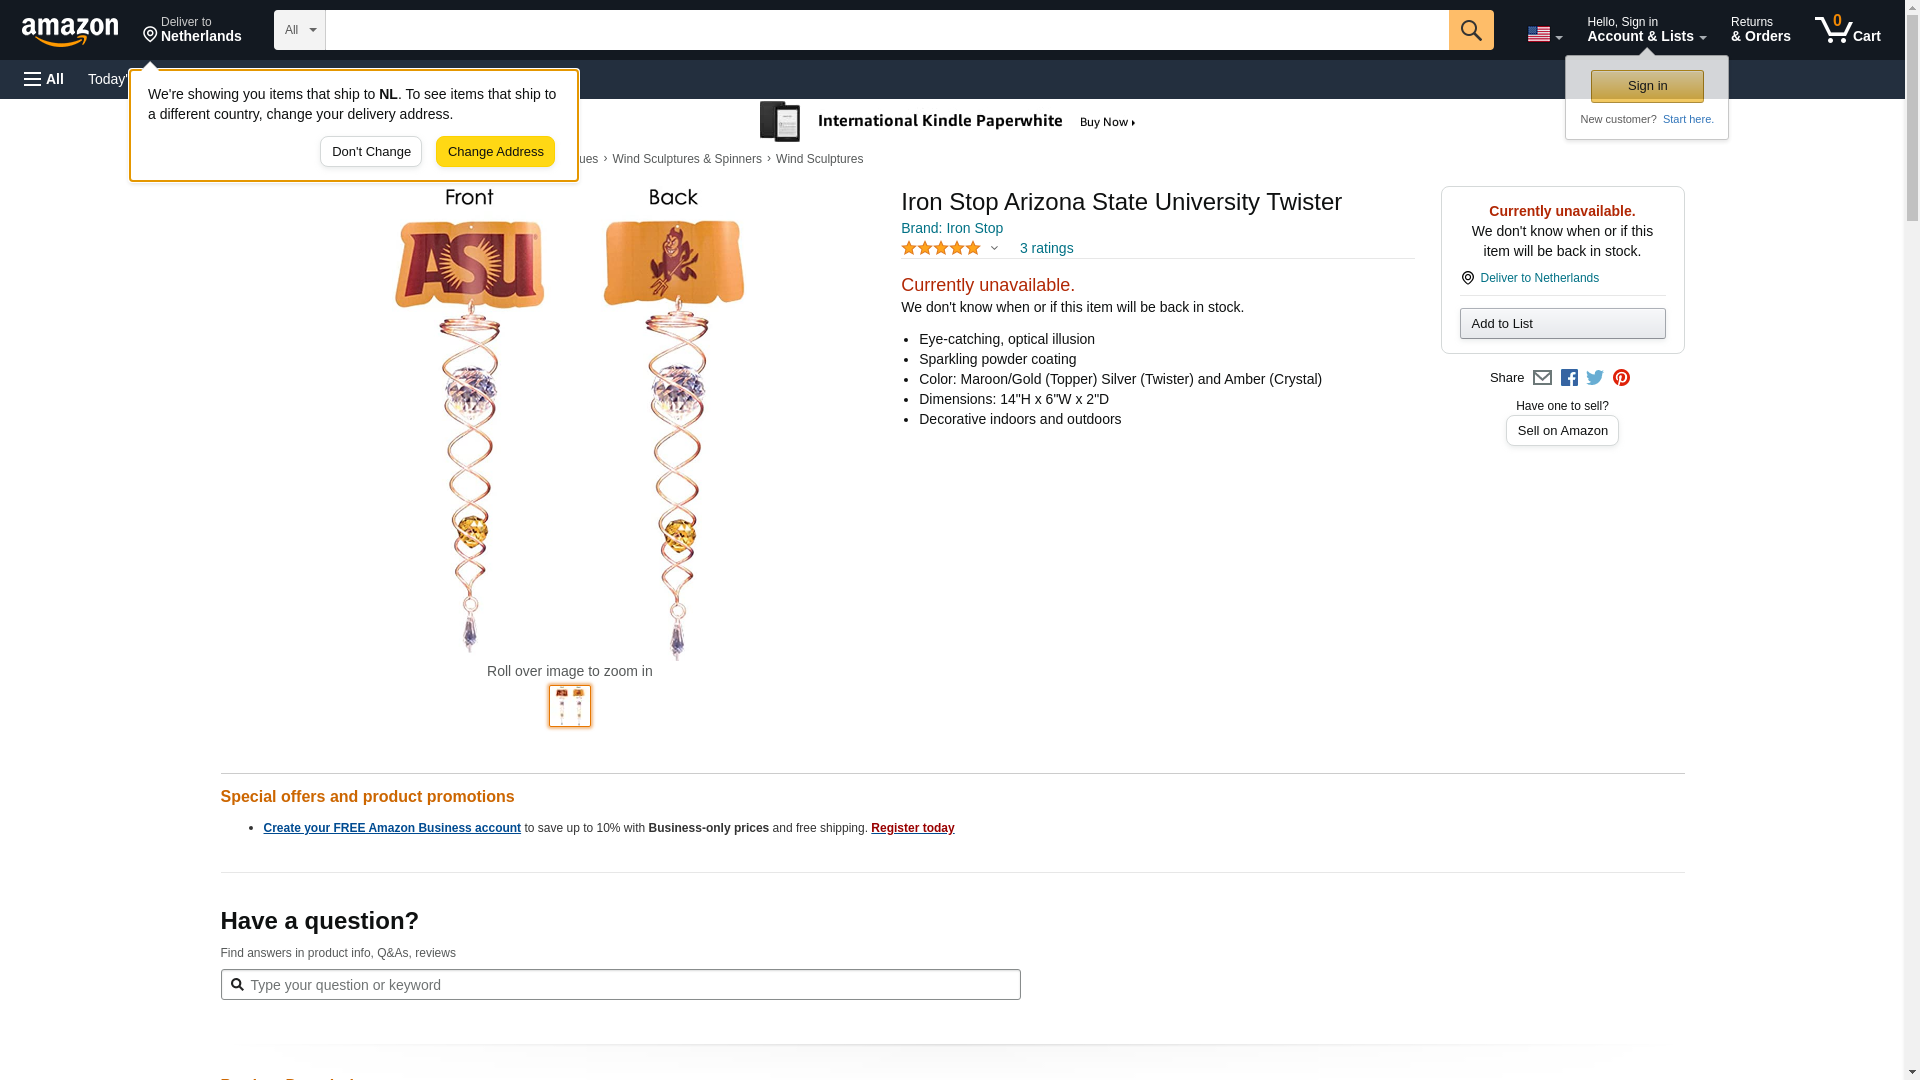Open the Brand: Iron Stop link

951,228
